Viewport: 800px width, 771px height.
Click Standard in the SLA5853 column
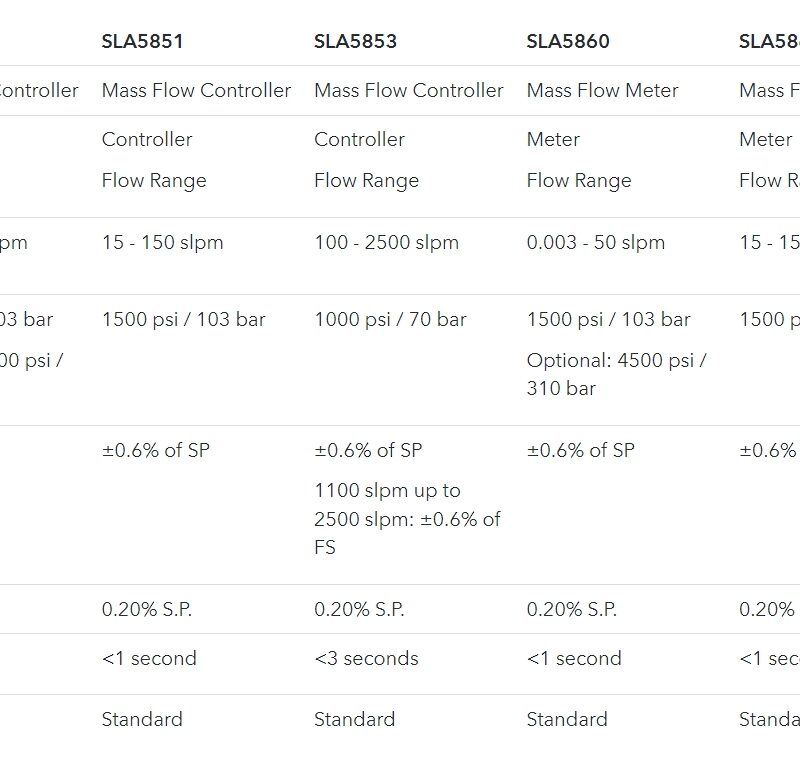(x=354, y=720)
